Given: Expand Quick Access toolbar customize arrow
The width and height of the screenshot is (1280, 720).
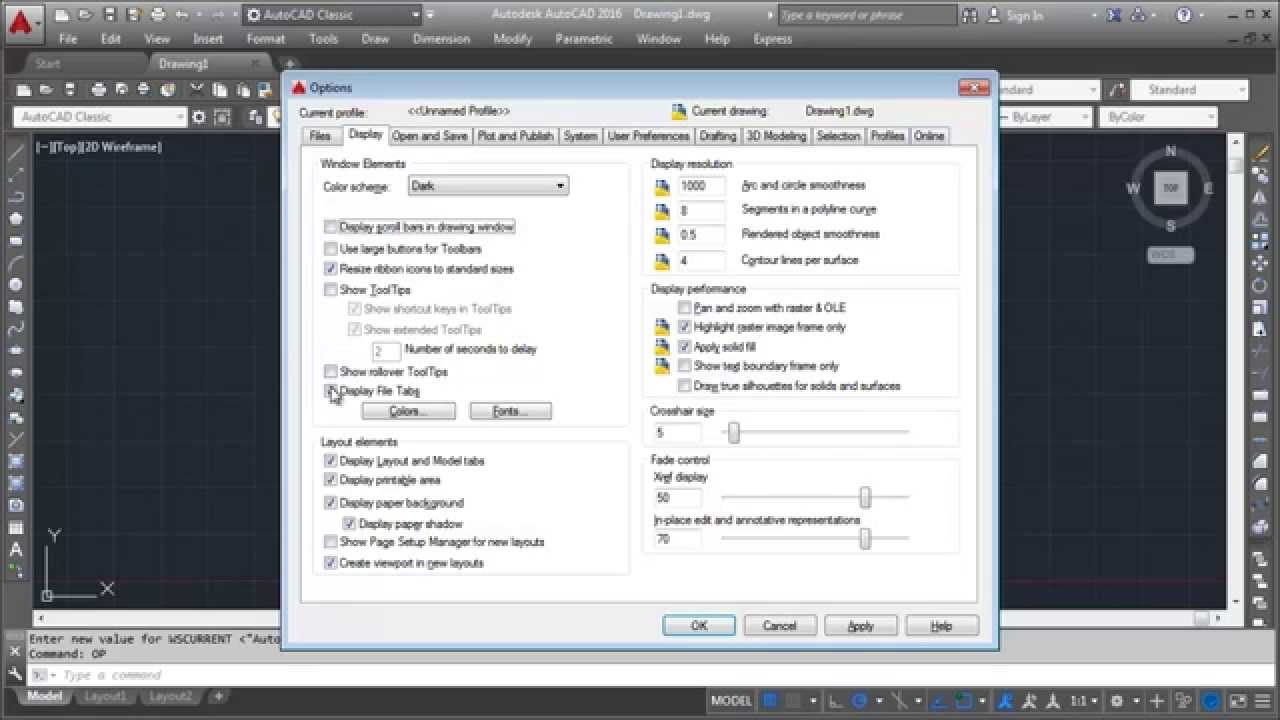Looking at the screenshot, I should click(x=430, y=15).
